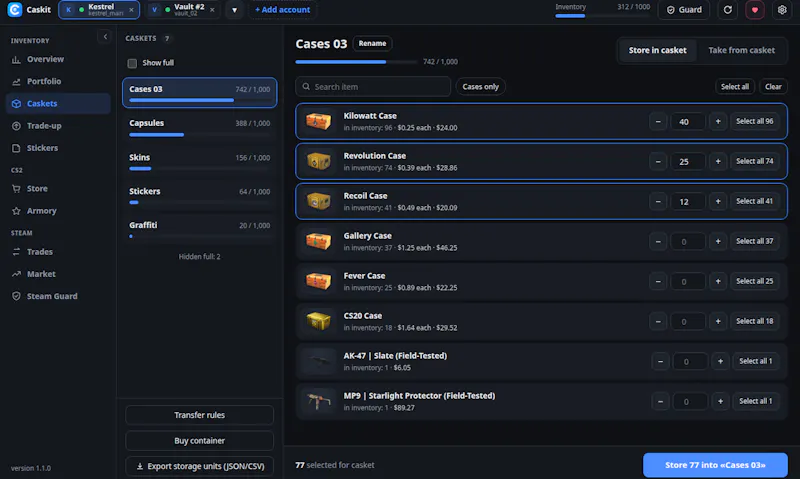Select the Cases 03 casket
This screenshot has height=479, width=800.
(x=199, y=93)
